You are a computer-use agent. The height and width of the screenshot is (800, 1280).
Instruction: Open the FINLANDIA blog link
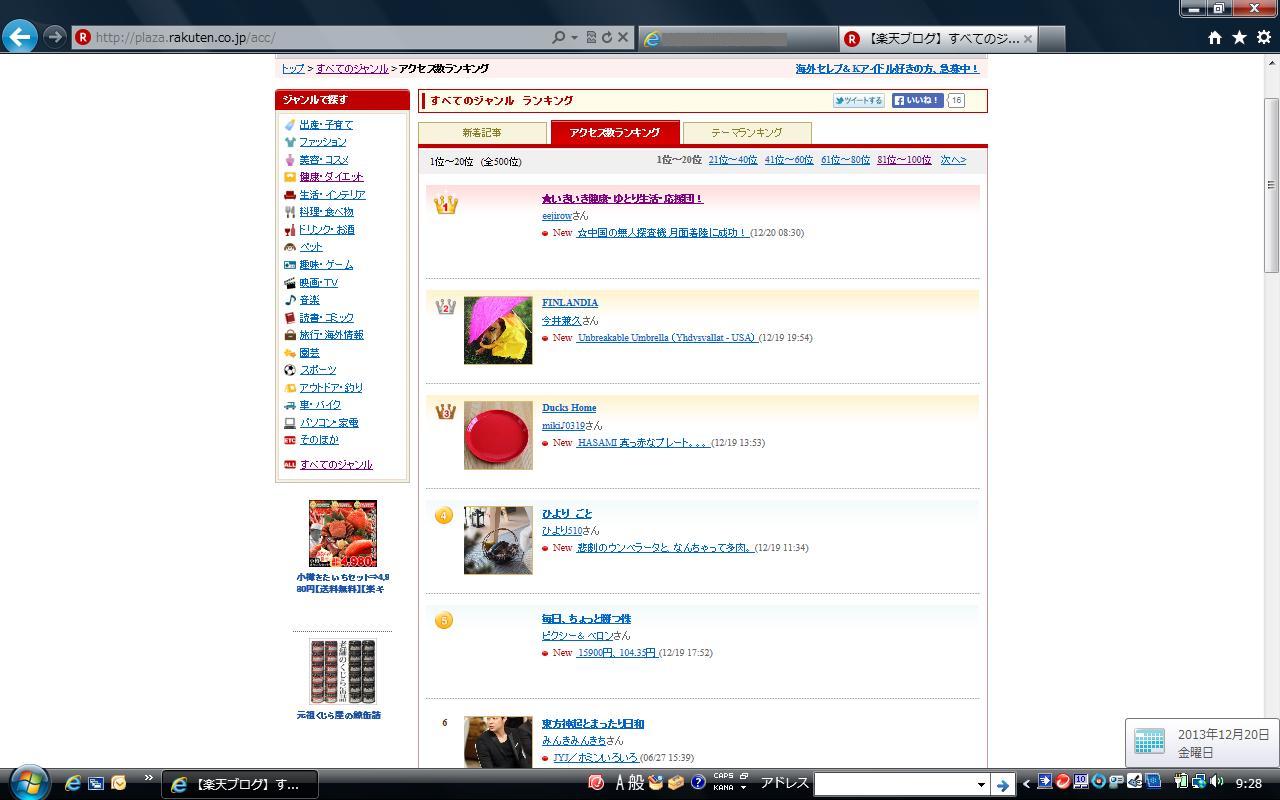[569, 303]
